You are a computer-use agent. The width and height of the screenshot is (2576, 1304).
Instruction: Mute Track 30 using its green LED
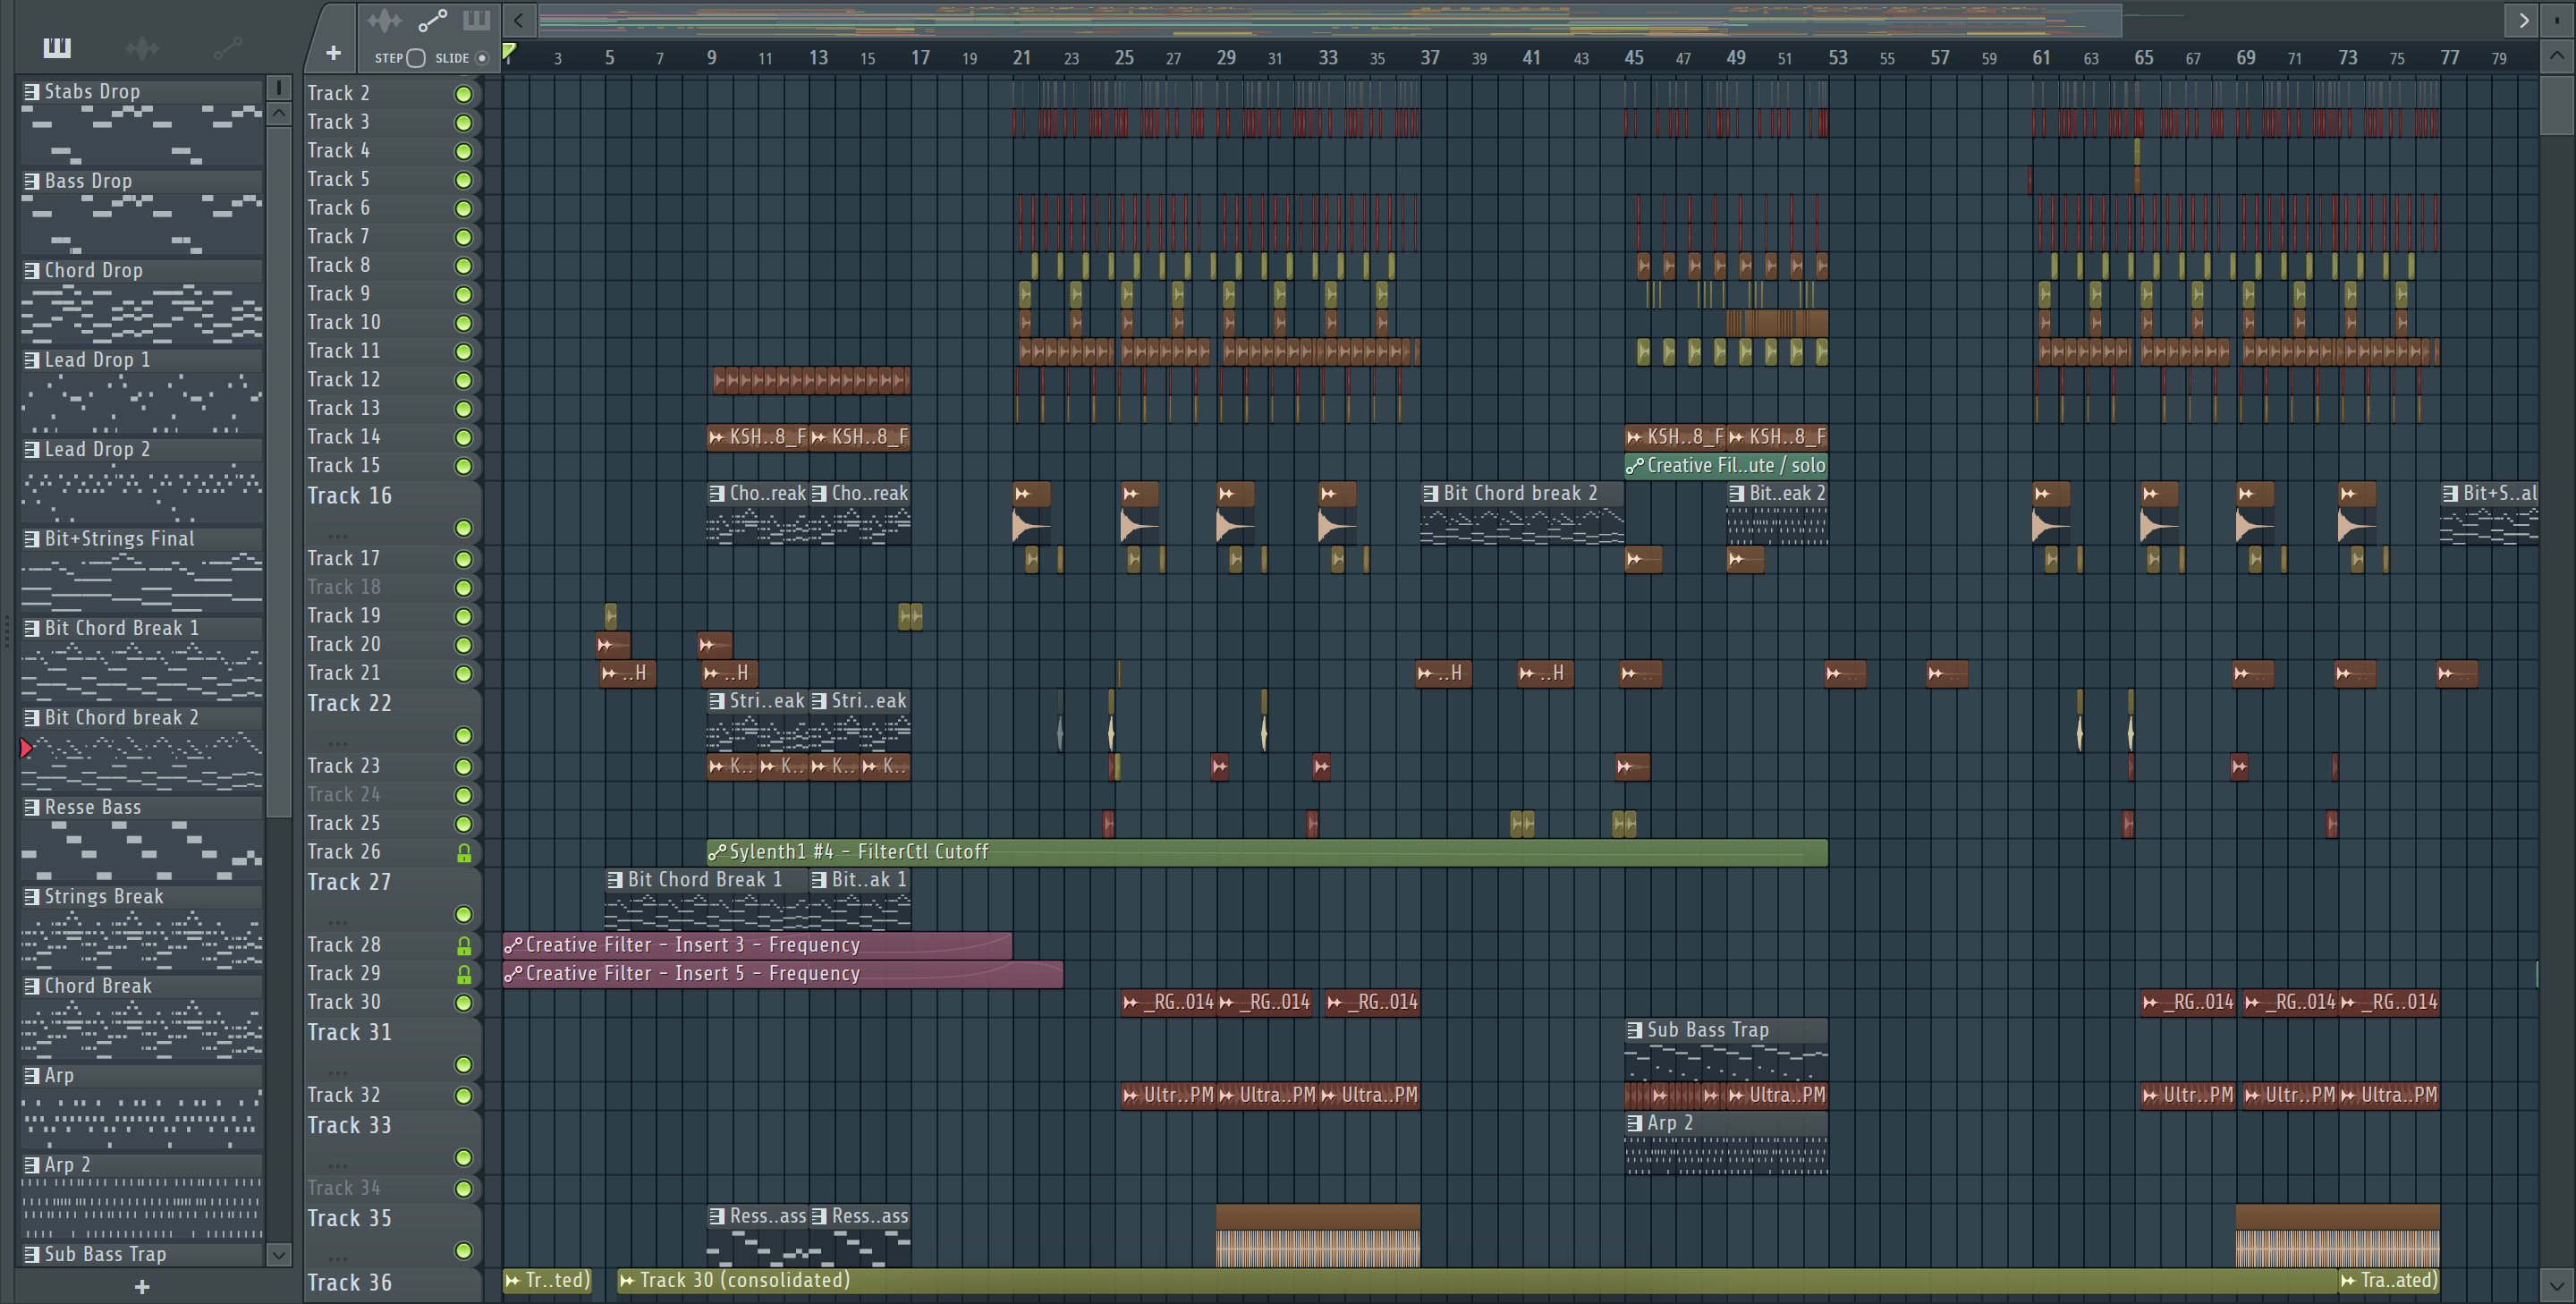(x=464, y=1003)
